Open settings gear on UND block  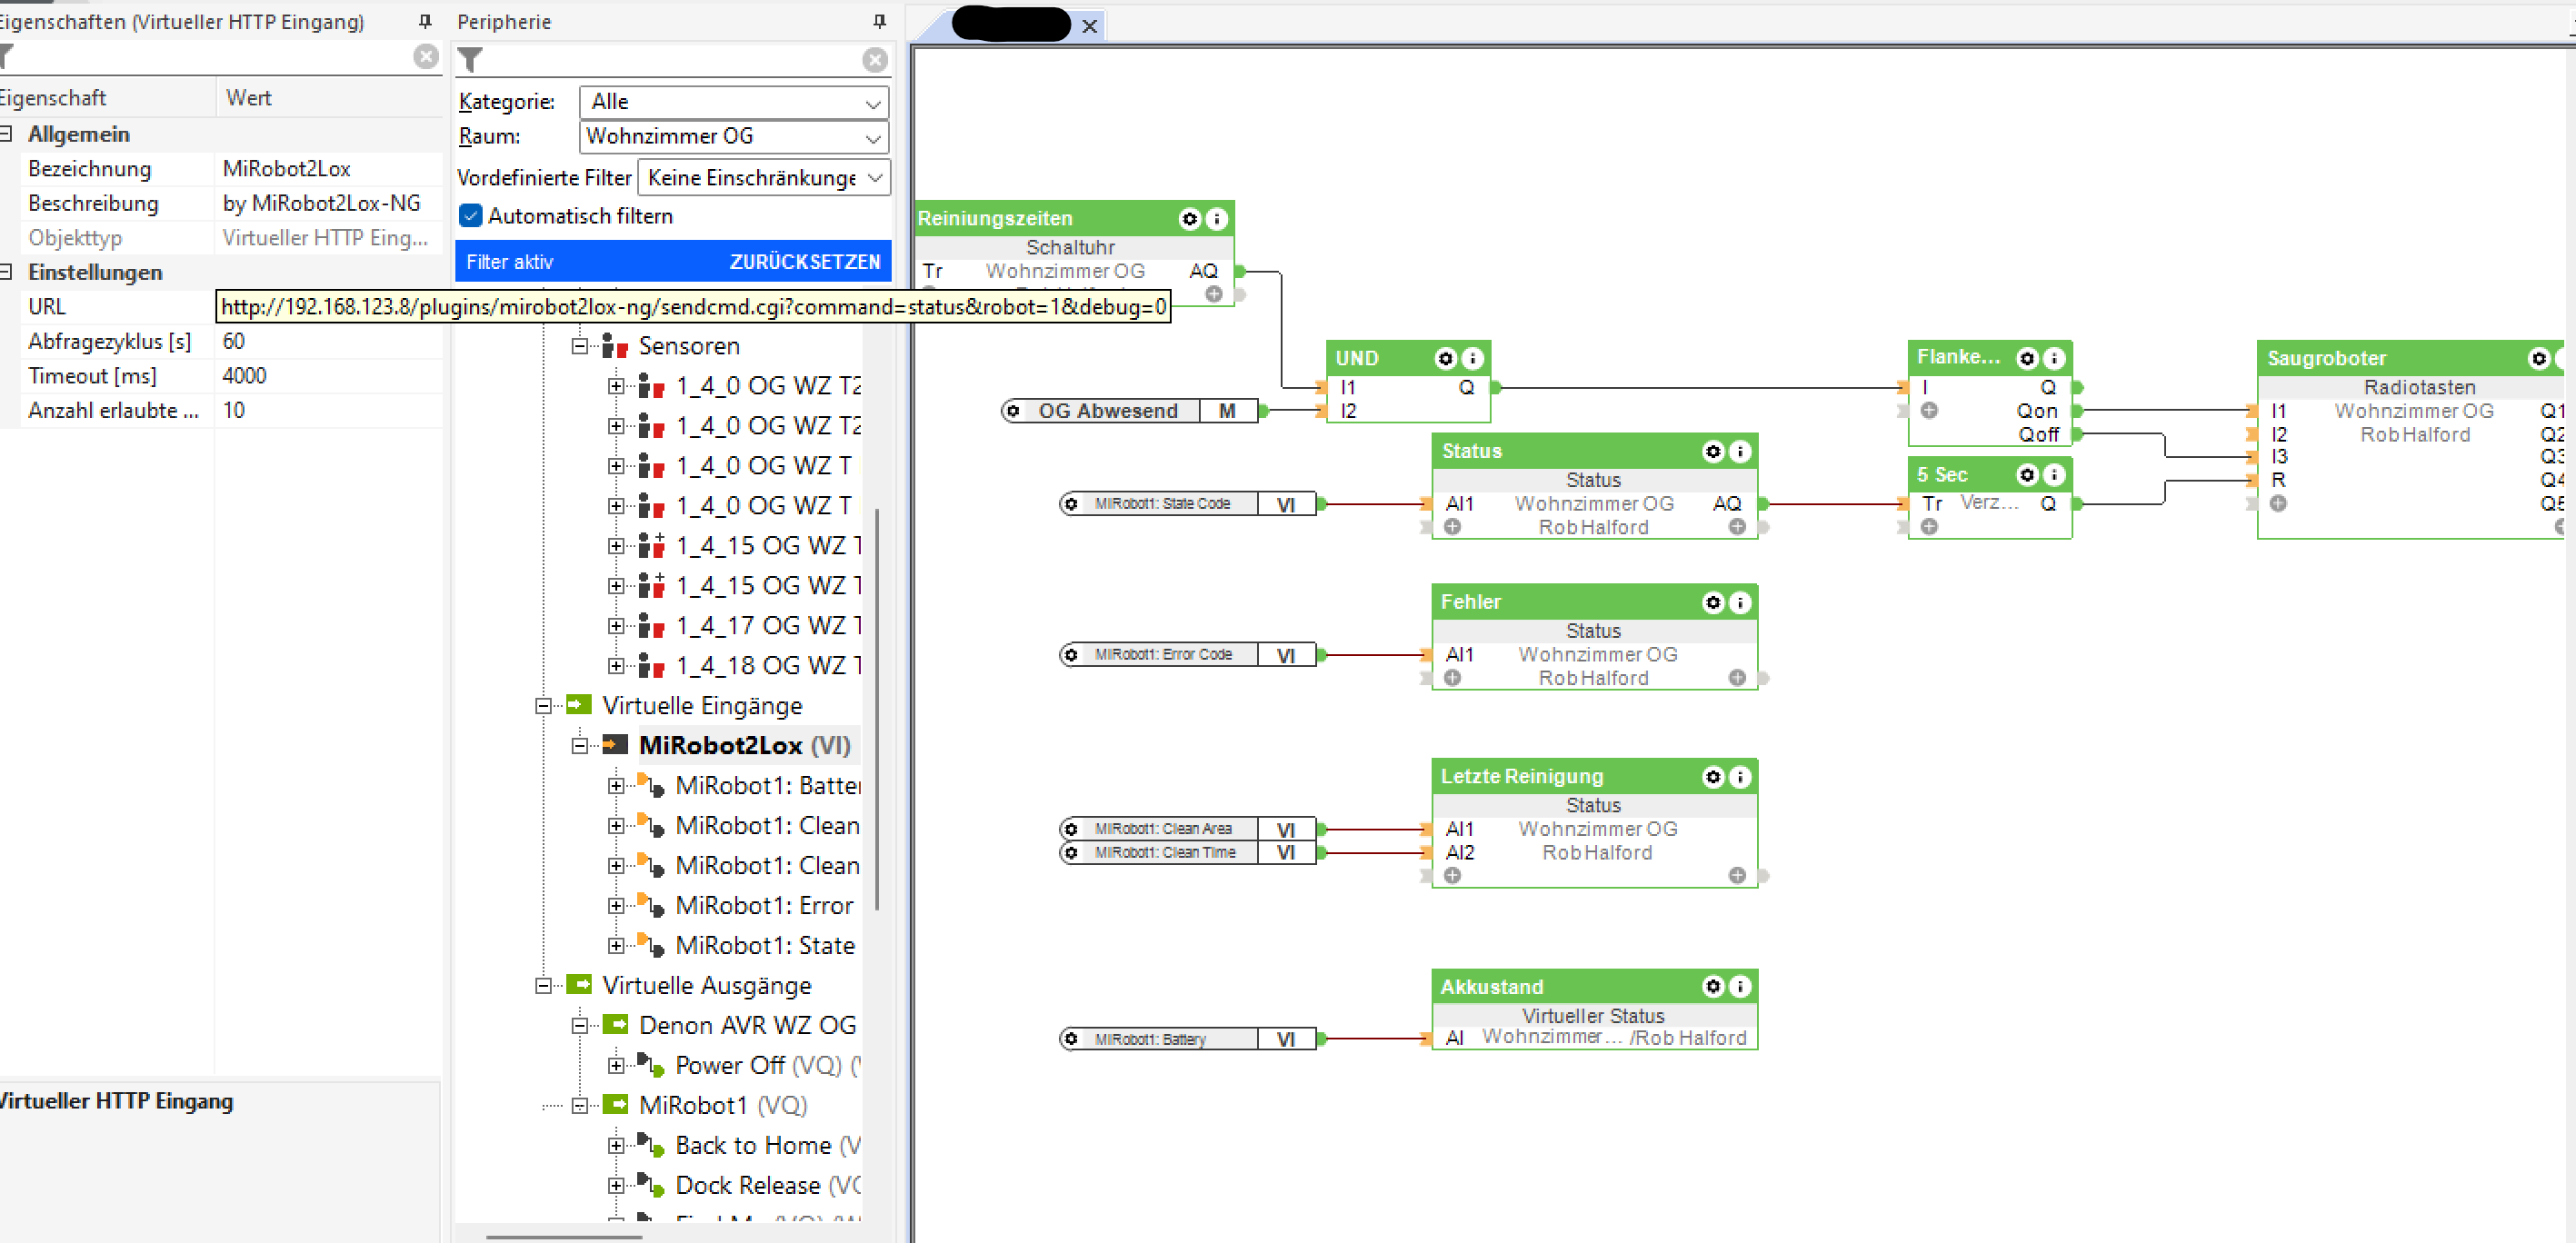click(x=1445, y=358)
